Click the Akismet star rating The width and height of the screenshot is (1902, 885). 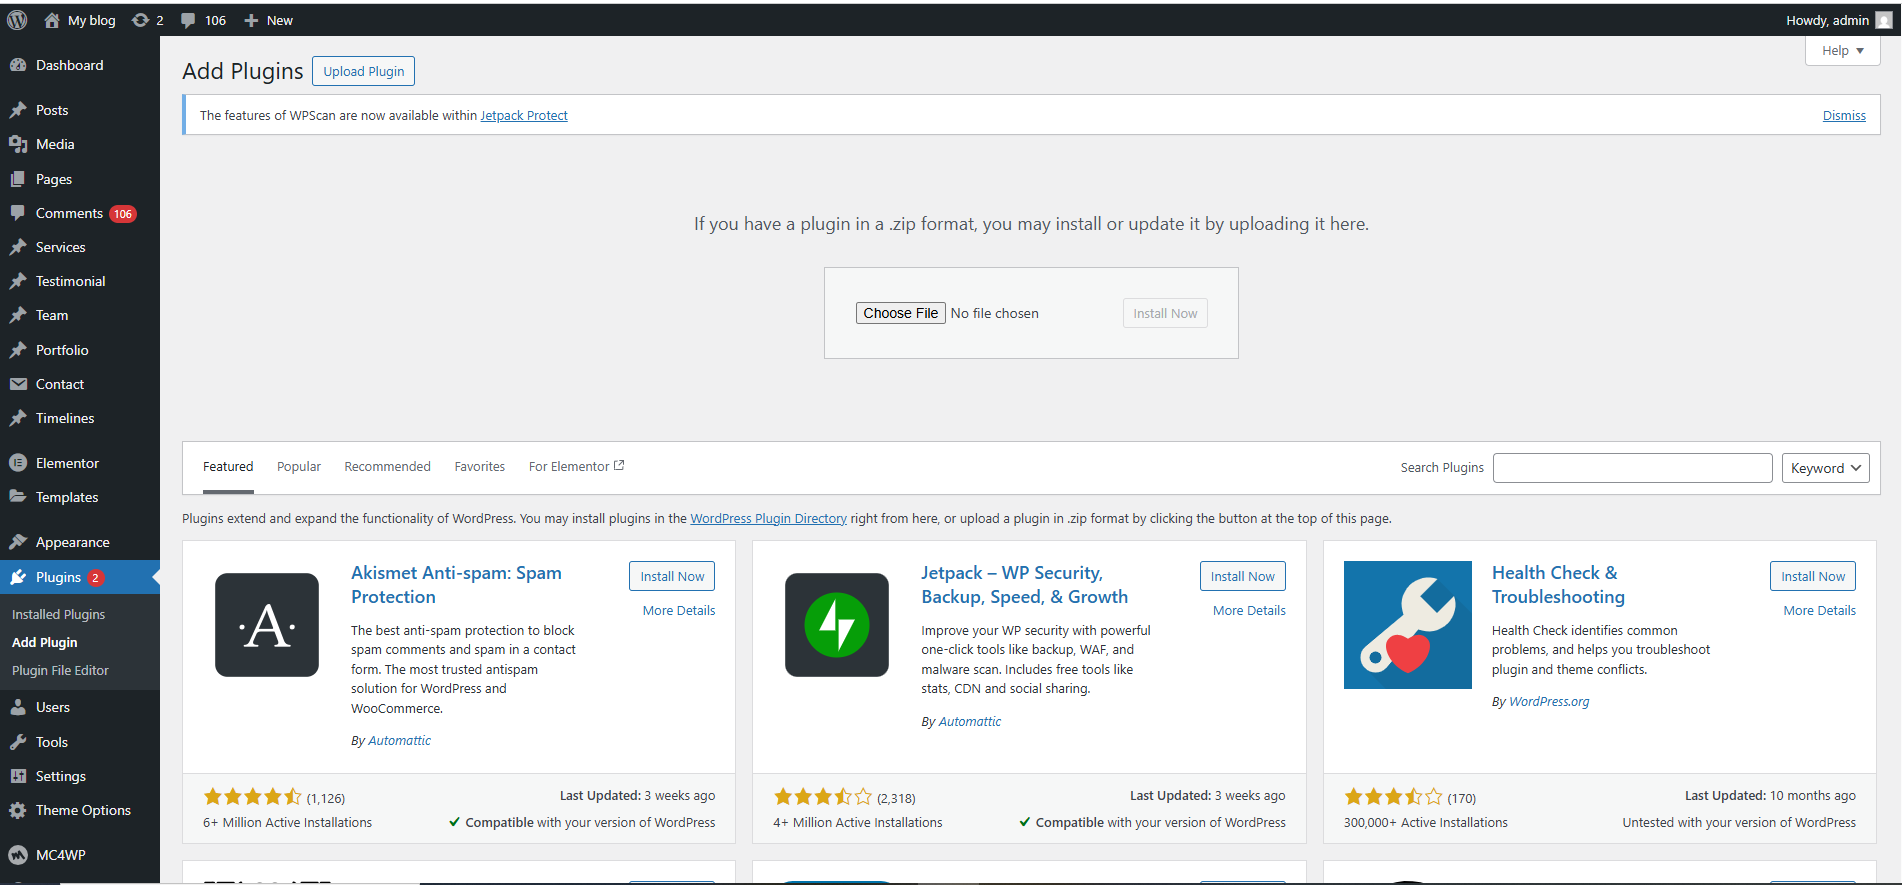252,797
